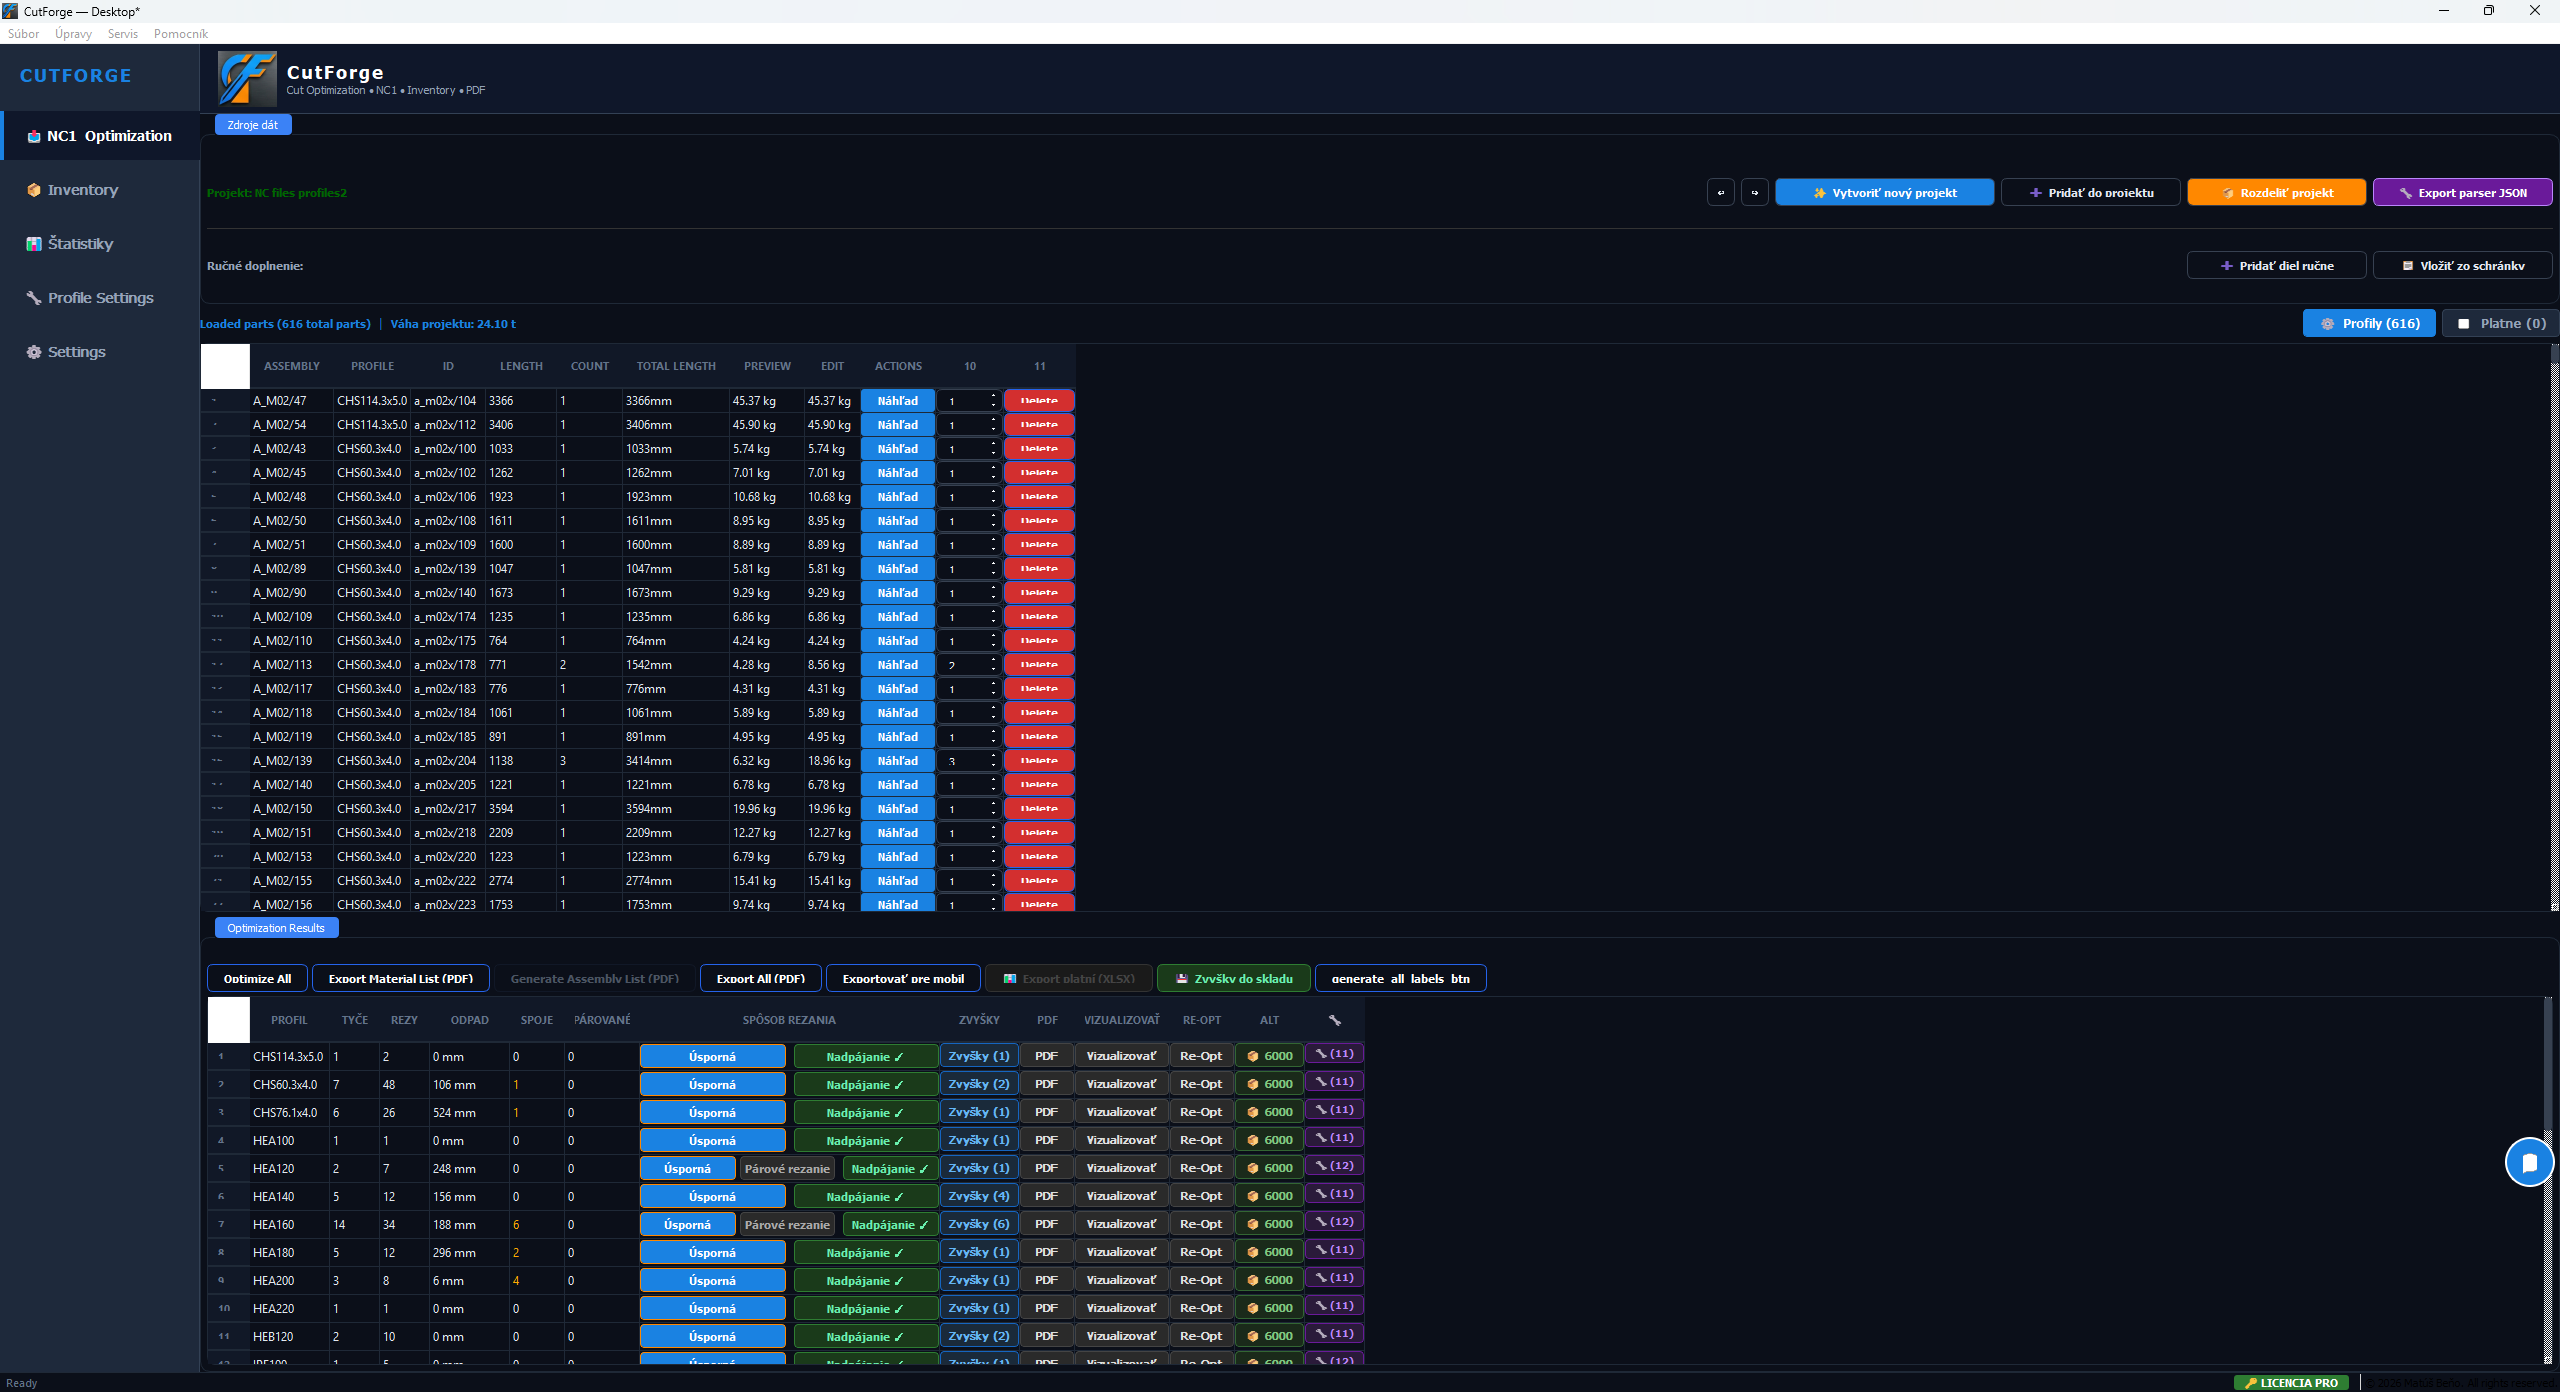Open the Pomocník menu
2560x1392 pixels.
(181, 34)
